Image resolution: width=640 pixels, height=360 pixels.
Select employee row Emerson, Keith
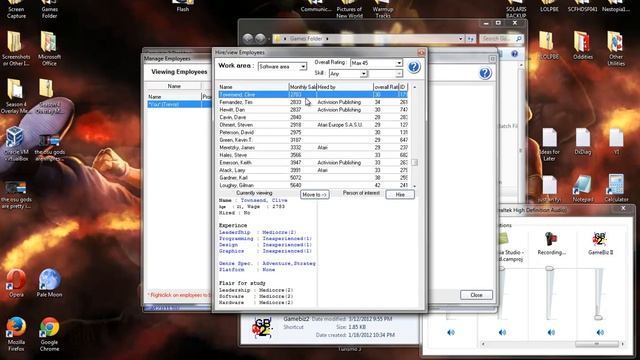(312, 162)
